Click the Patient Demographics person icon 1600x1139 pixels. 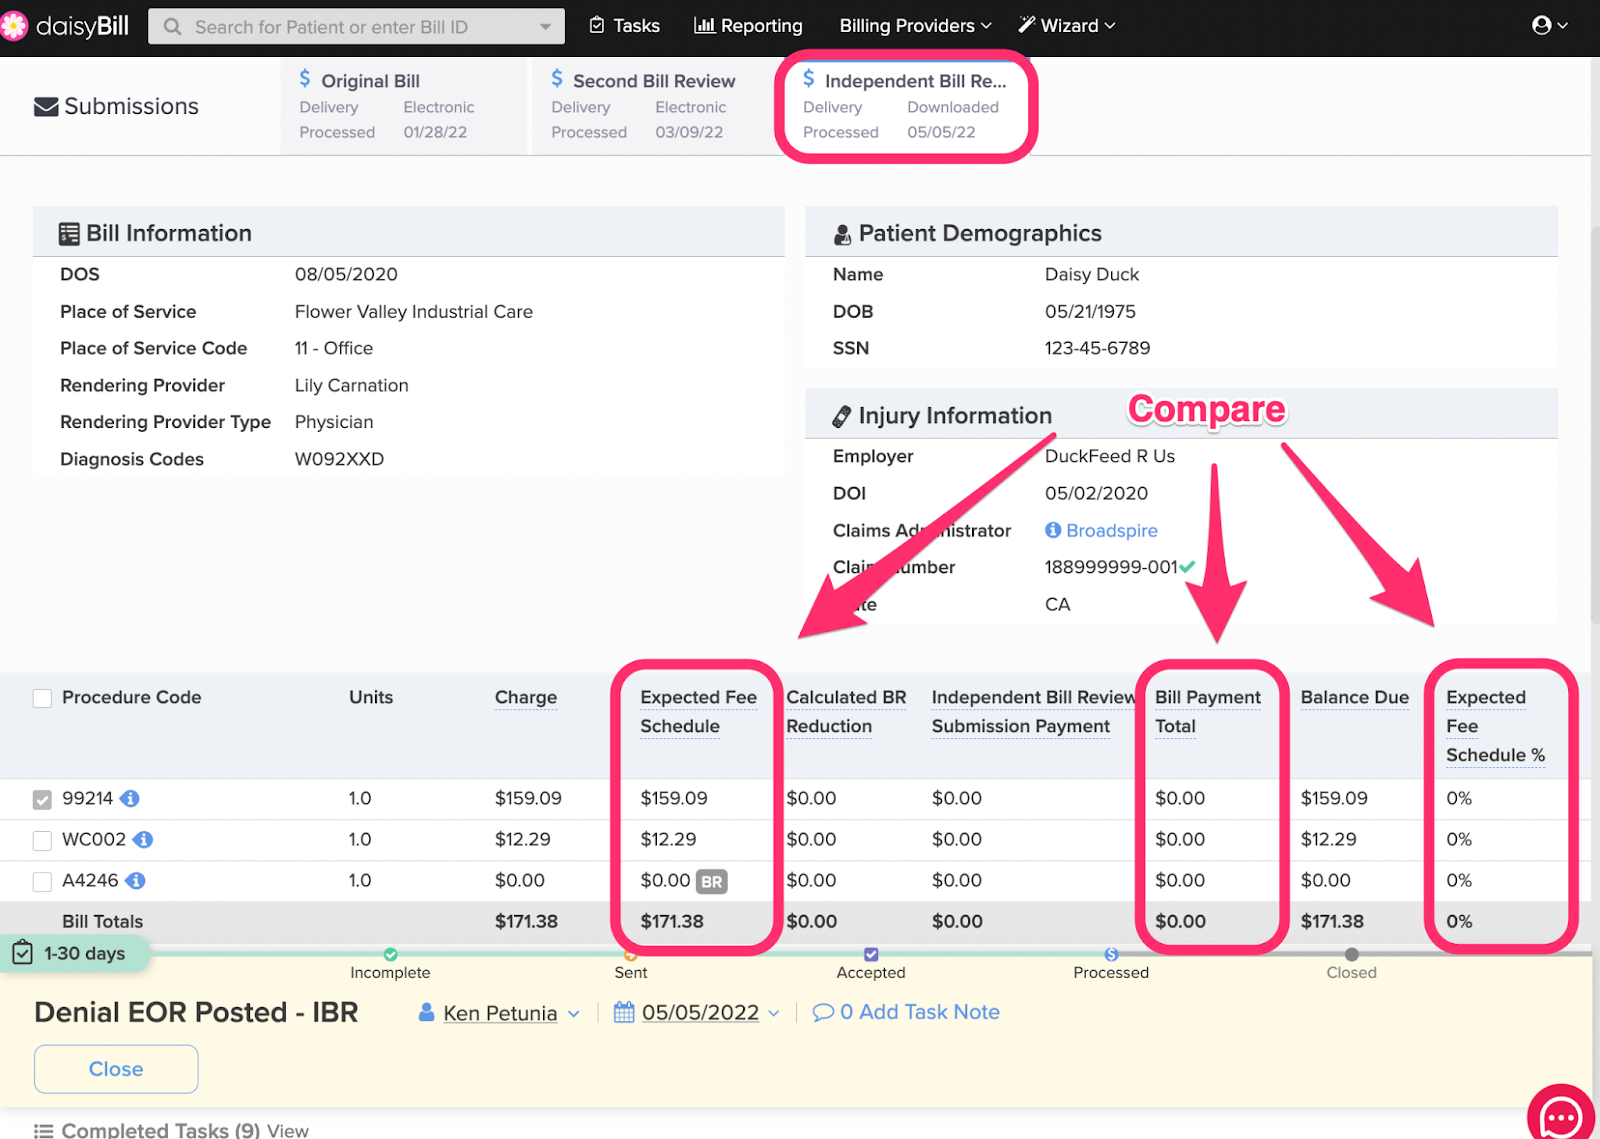(x=843, y=235)
